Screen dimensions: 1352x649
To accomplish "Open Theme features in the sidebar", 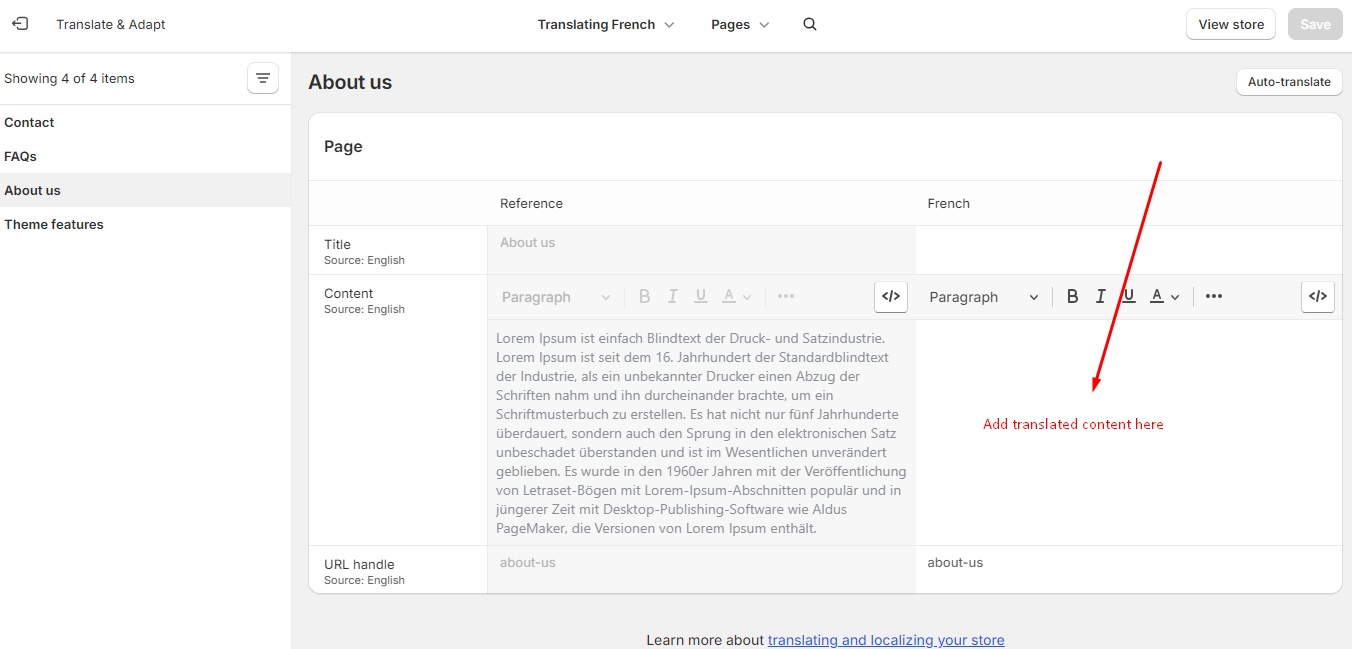I will 54,224.
